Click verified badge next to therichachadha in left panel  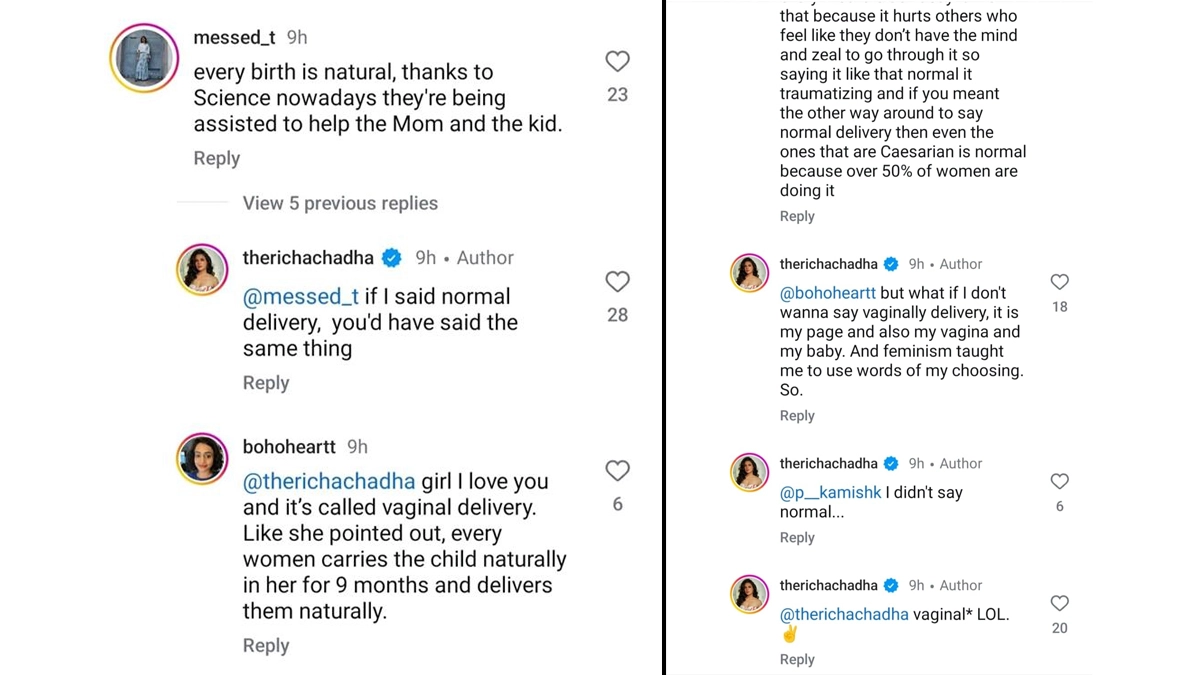pos(392,258)
